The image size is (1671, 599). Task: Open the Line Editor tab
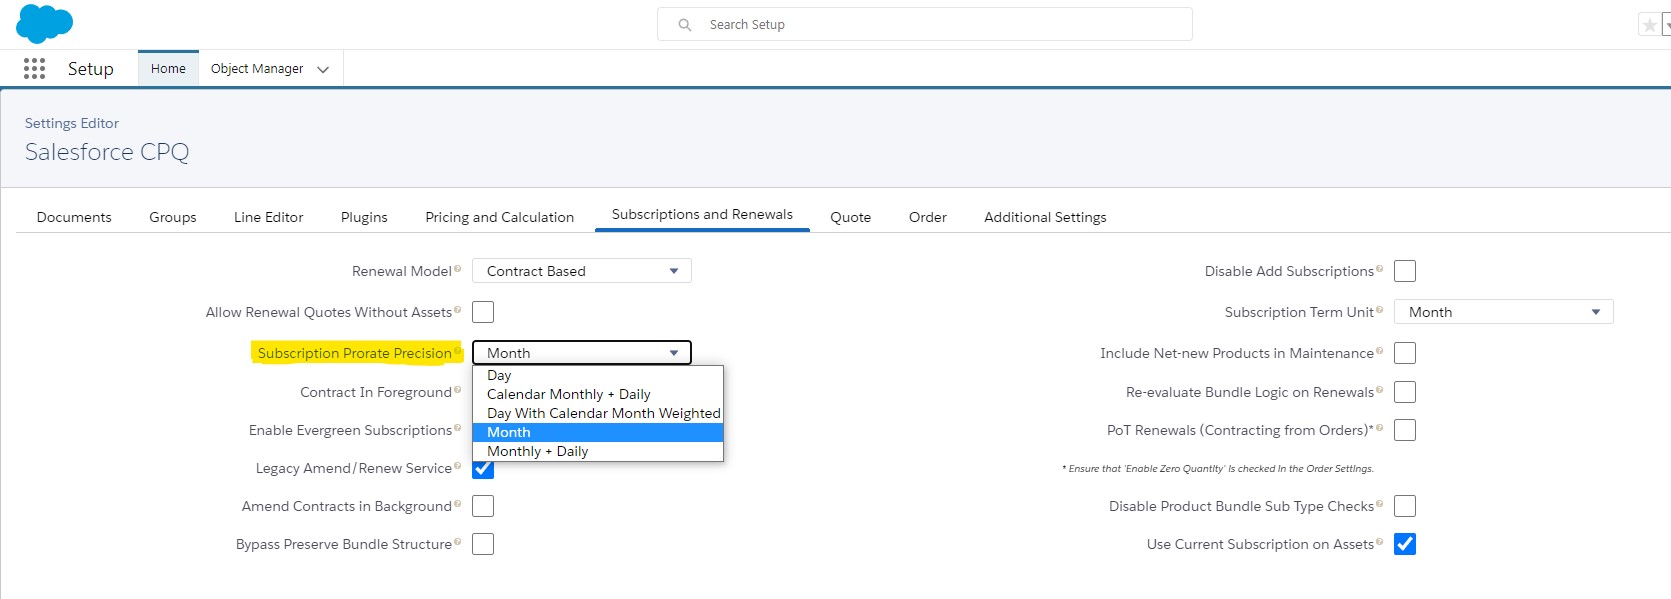click(x=268, y=217)
